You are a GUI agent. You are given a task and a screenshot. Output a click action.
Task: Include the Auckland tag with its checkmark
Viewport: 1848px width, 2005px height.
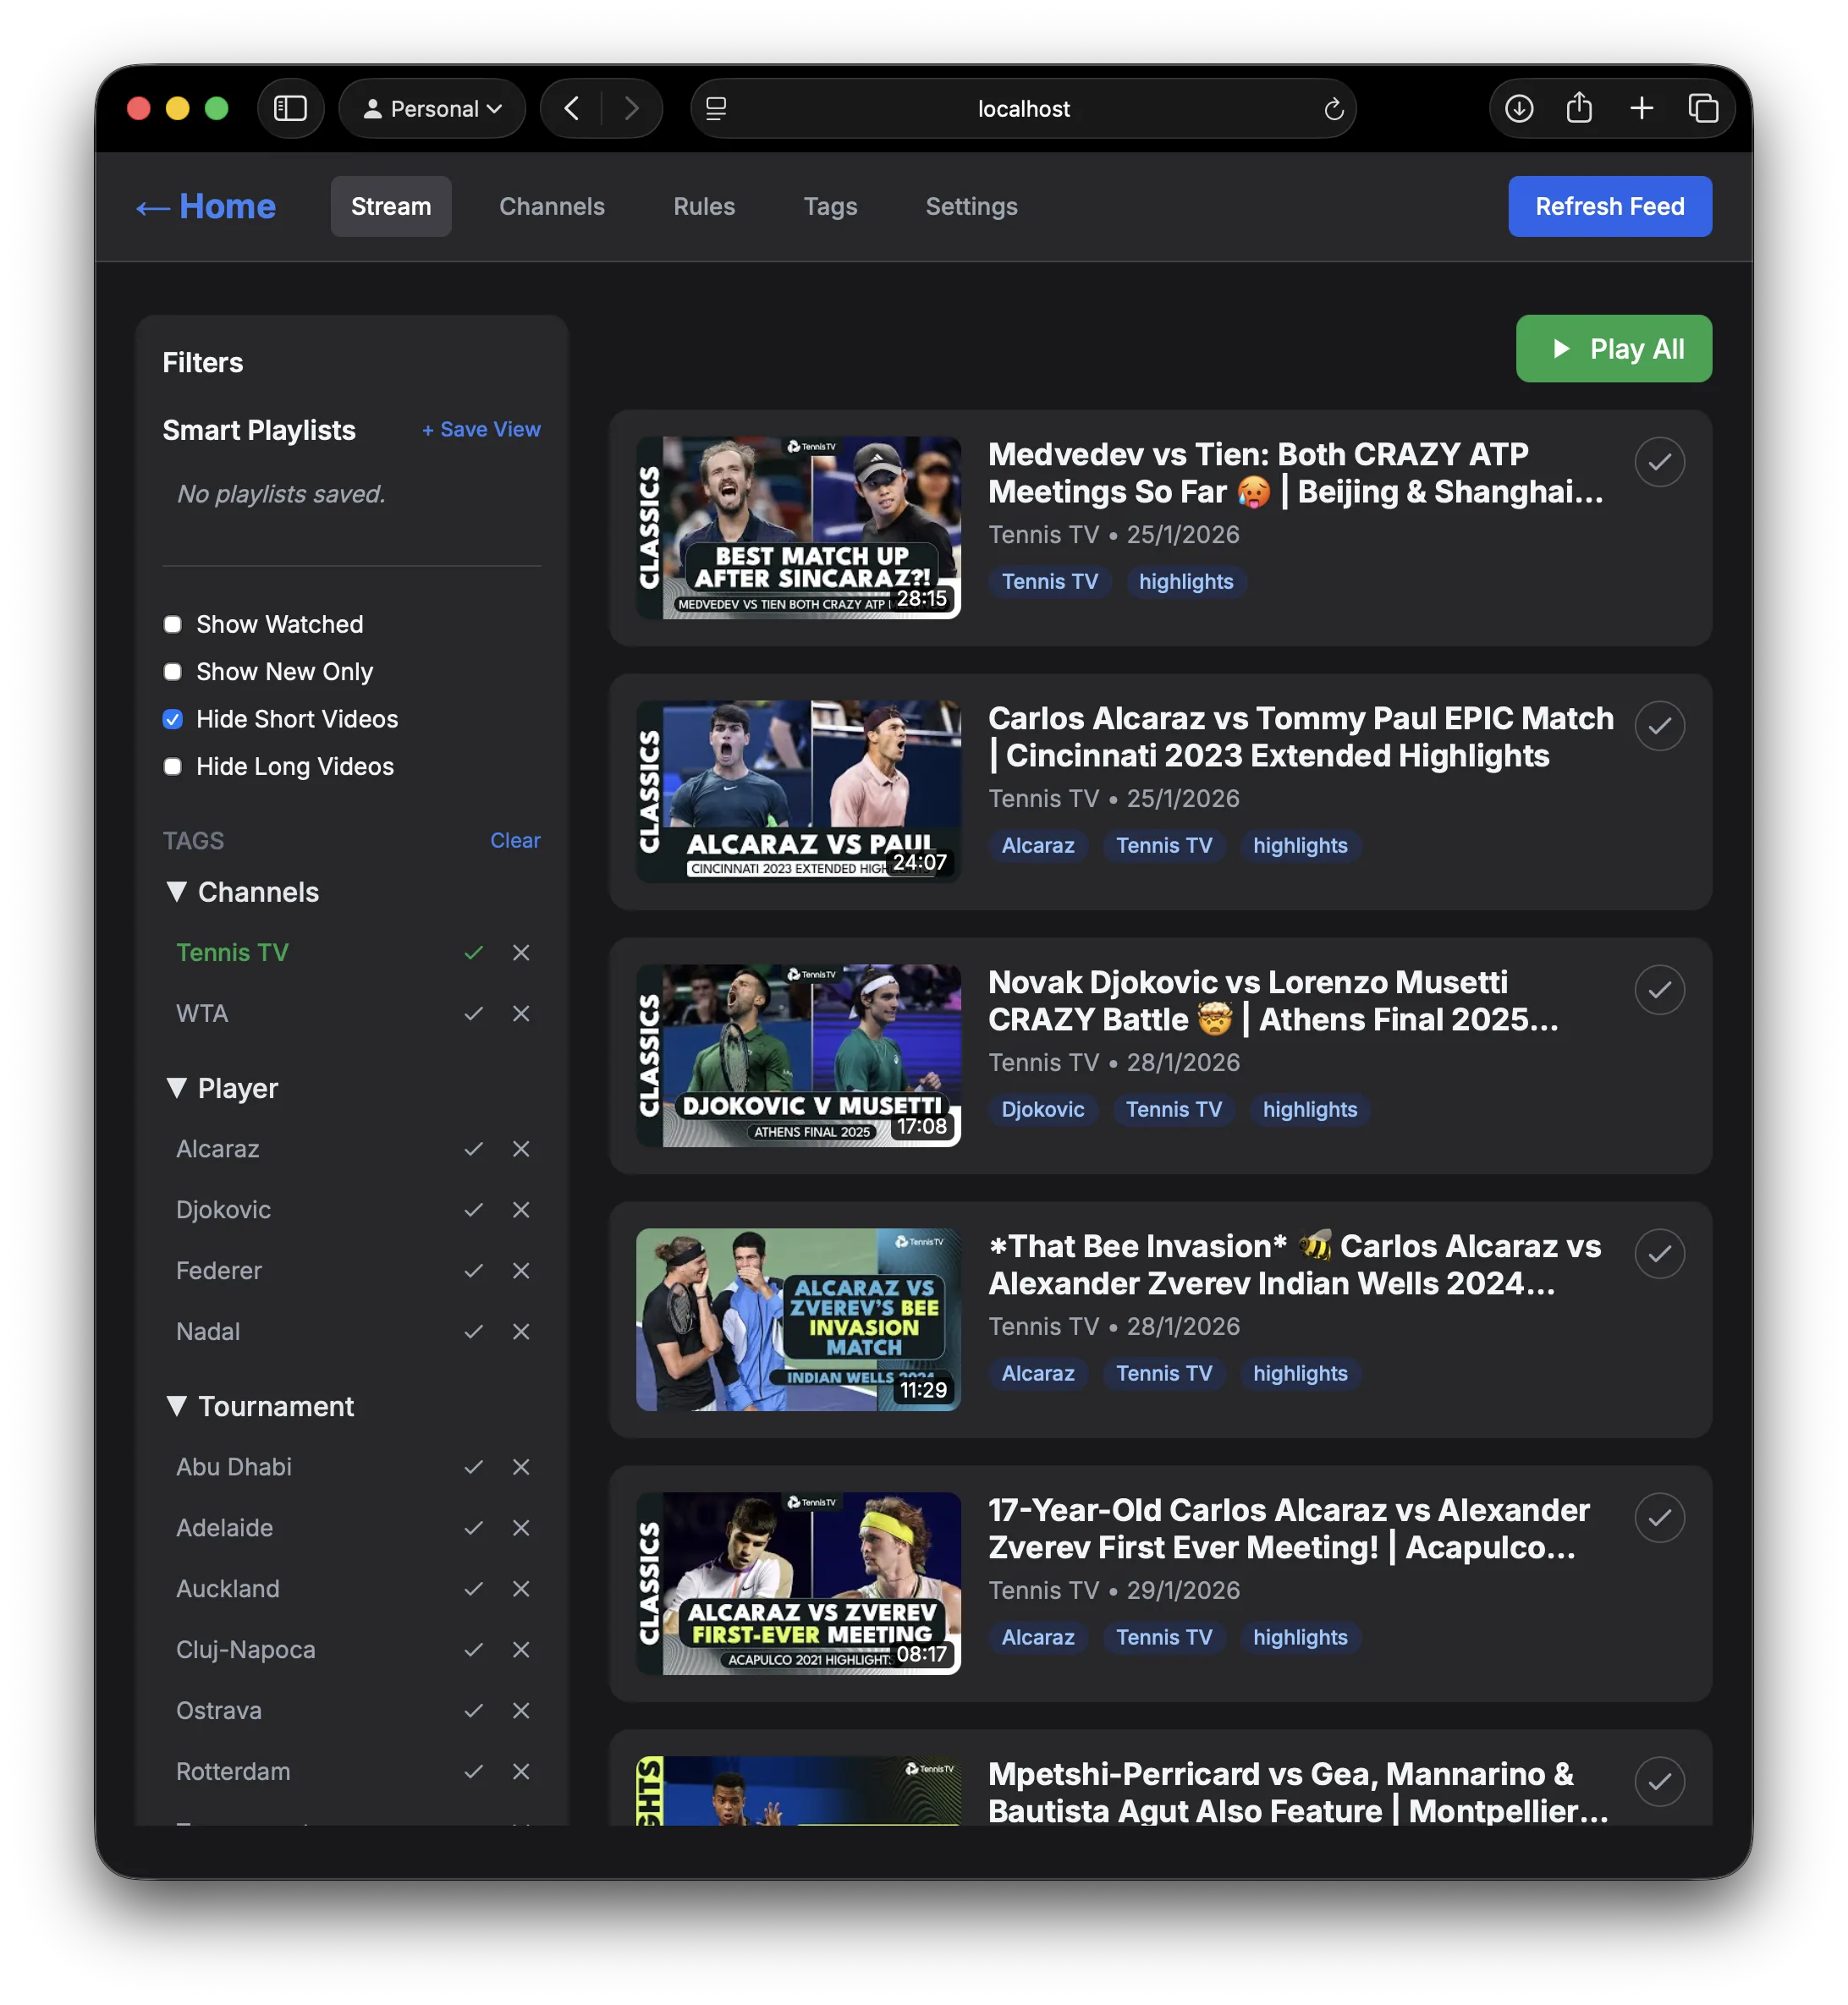click(474, 1589)
